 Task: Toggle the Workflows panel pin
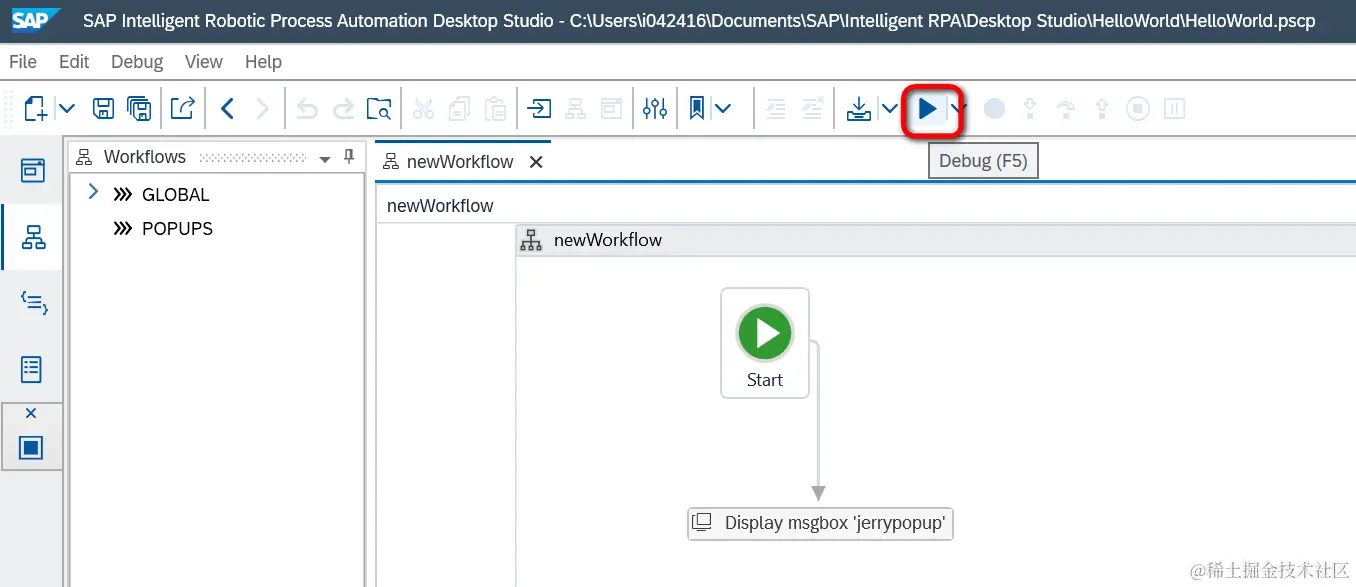(x=349, y=157)
